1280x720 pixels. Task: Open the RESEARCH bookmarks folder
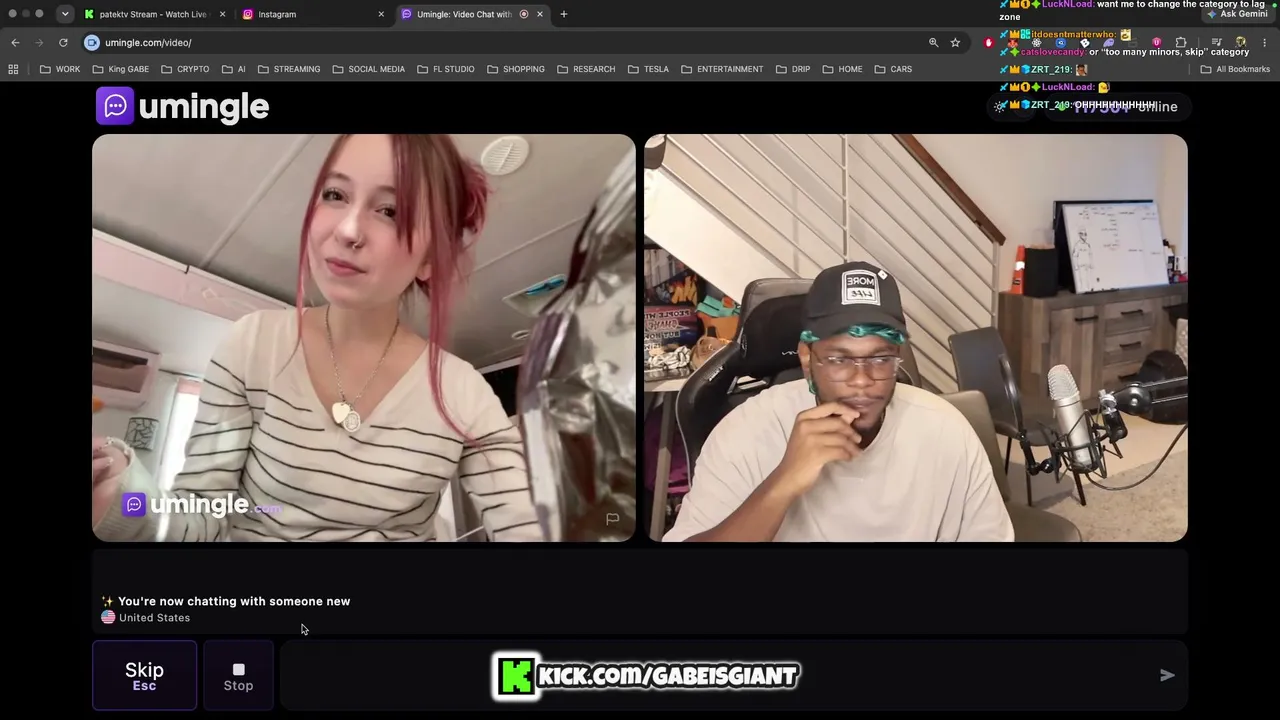[x=586, y=69]
